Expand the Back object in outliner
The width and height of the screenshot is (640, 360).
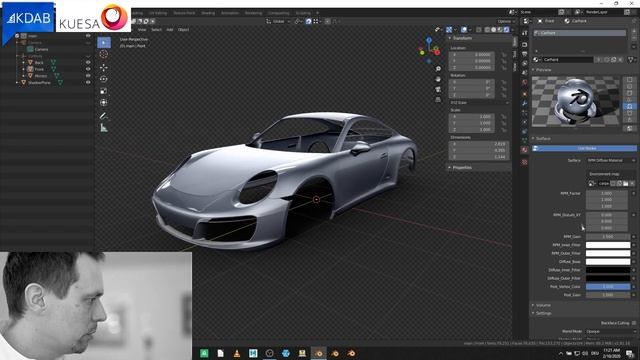point(23,62)
